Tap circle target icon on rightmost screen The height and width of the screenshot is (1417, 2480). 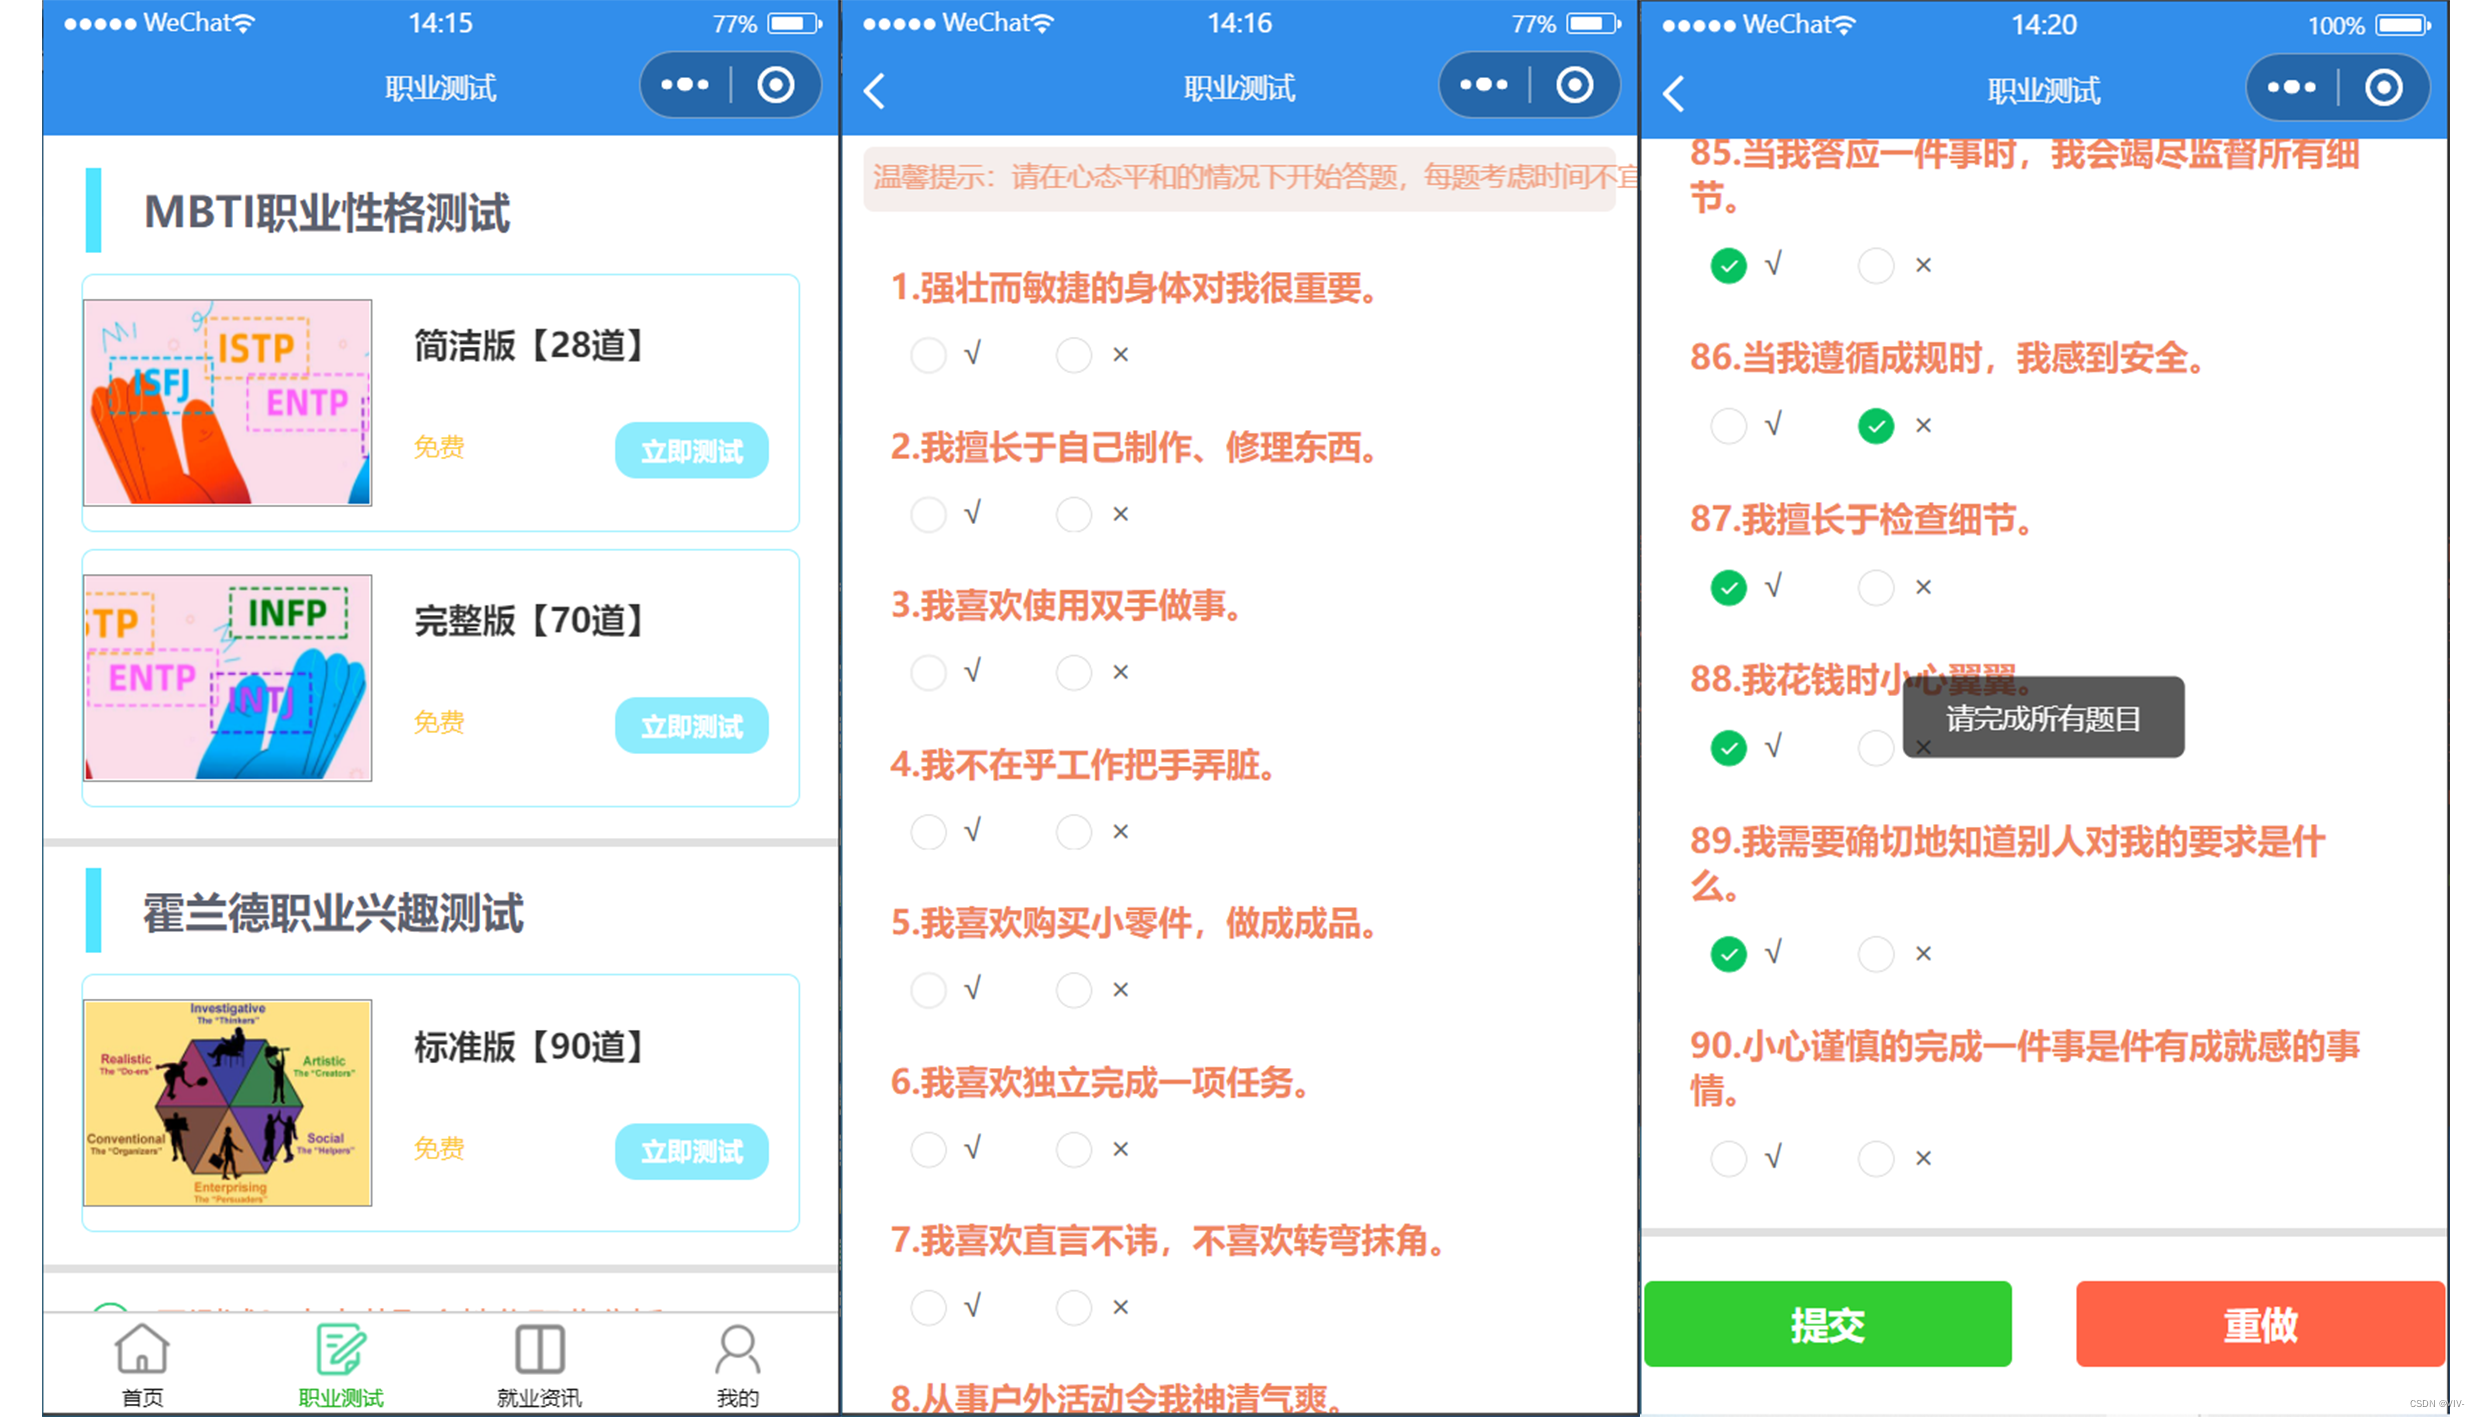pos(2383,89)
